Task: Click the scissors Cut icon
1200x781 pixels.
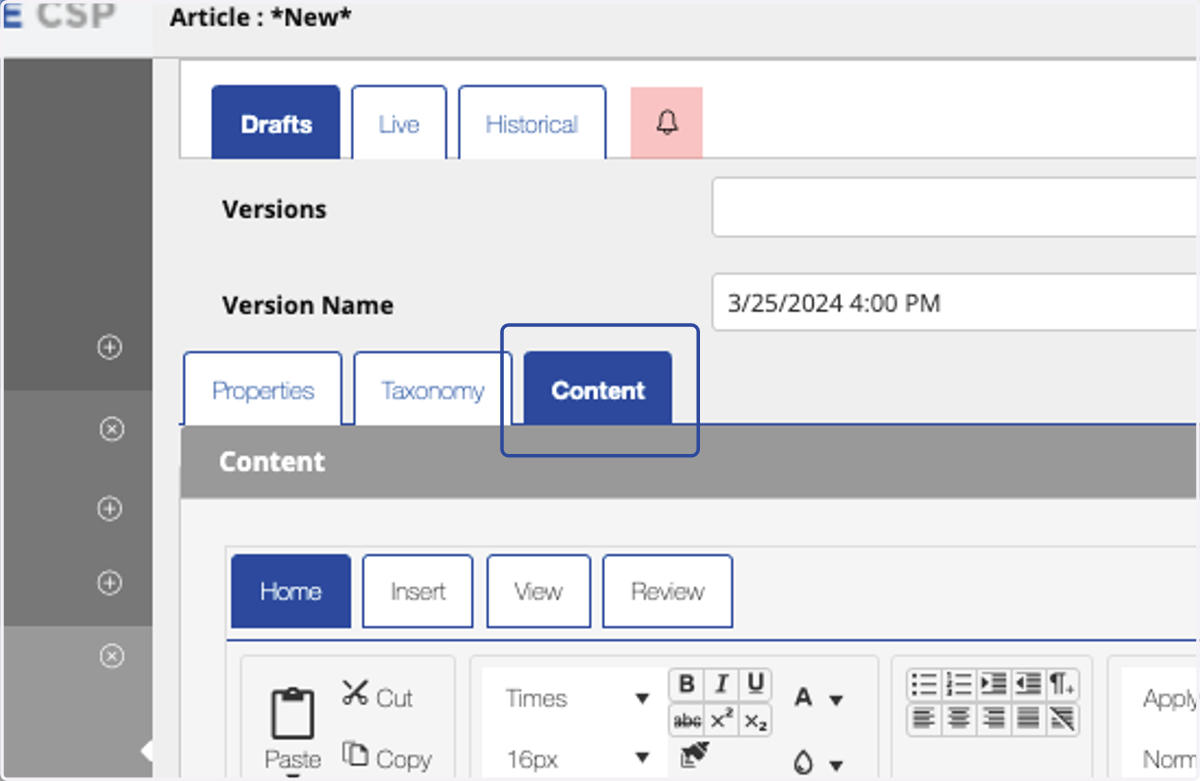Action: click(x=355, y=692)
